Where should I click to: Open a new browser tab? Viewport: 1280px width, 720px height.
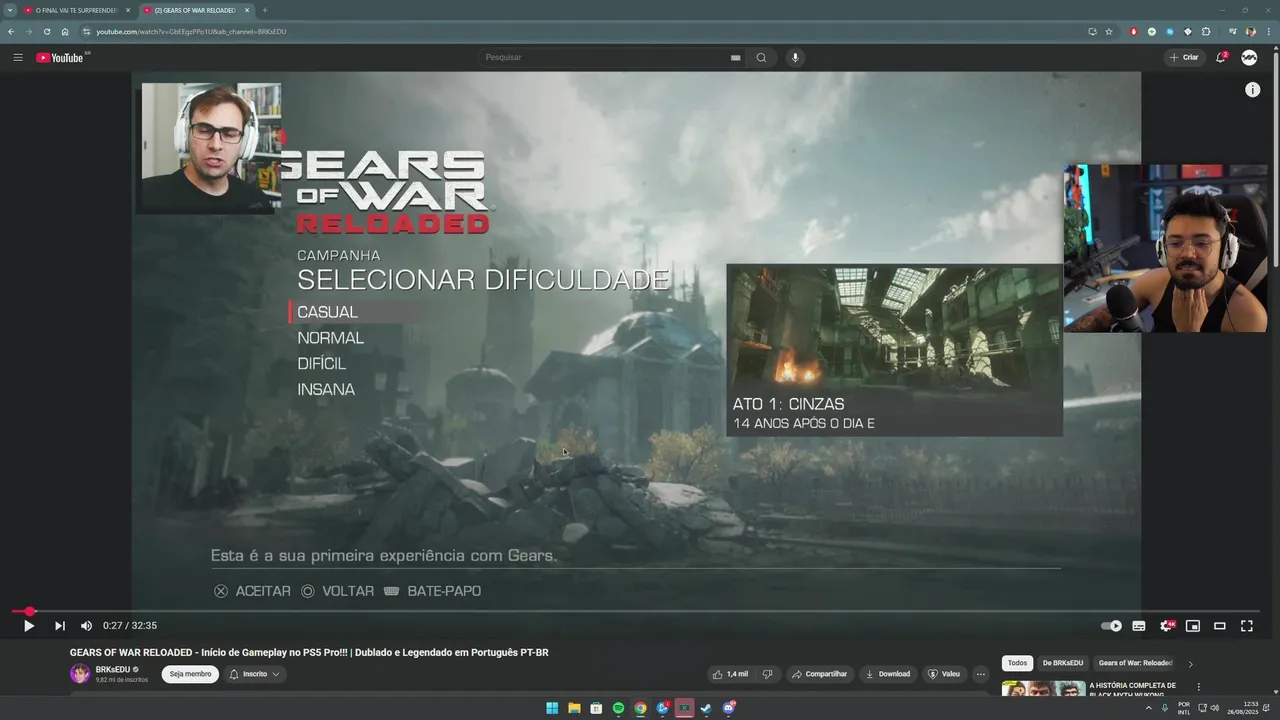pos(264,10)
